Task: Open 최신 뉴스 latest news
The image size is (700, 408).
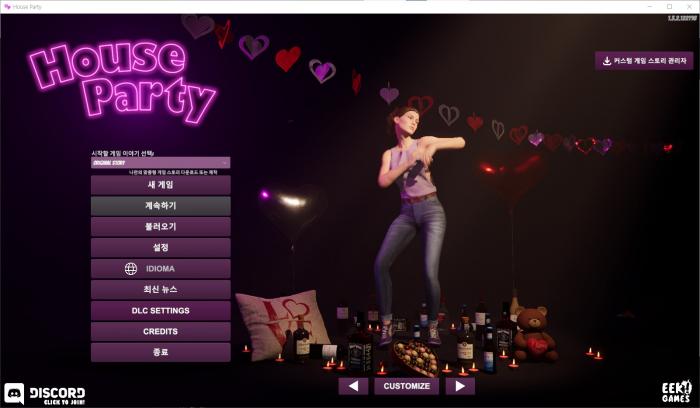Action: pyautogui.click(x=161, y=289)
